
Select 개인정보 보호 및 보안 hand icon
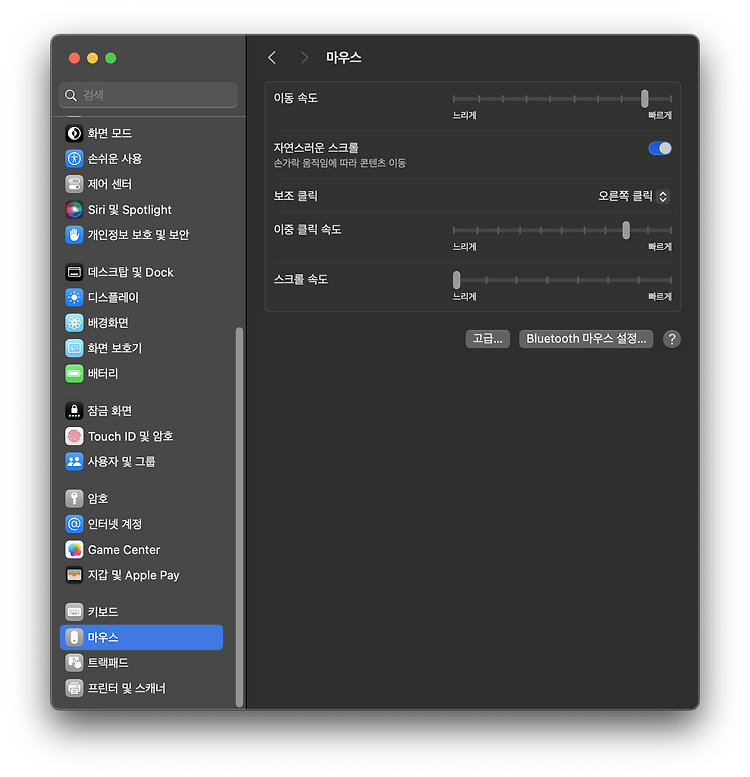click(74, 235)
